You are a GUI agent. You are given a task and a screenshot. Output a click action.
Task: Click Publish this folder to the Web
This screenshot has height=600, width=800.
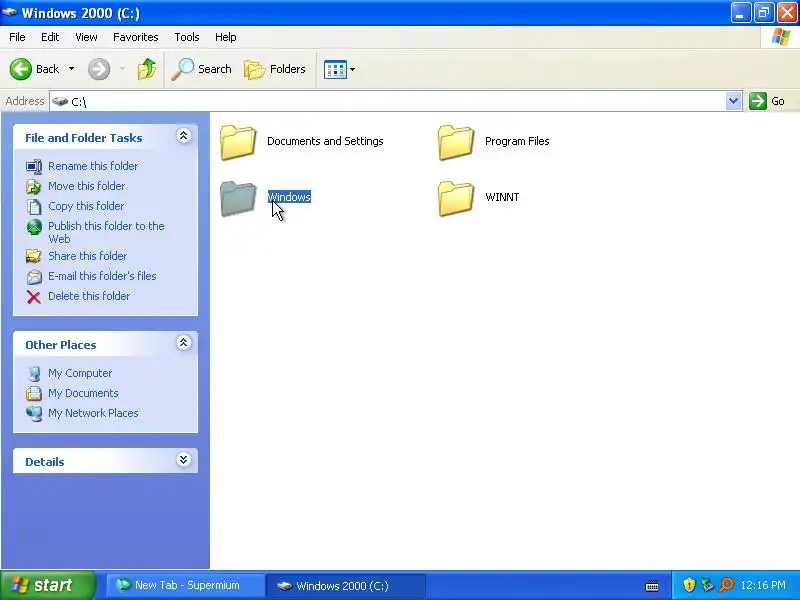106,232
